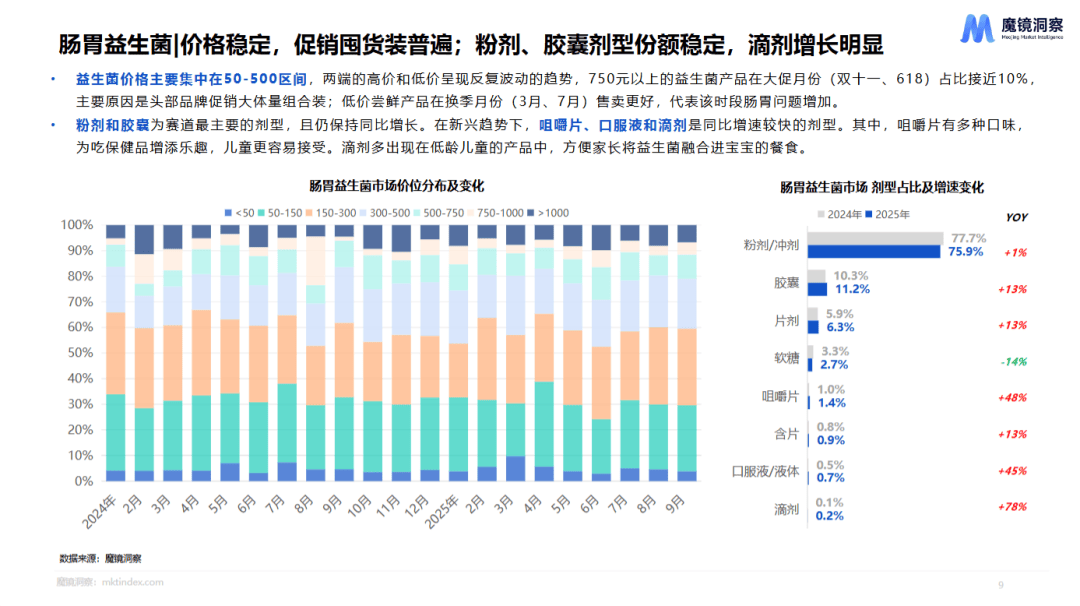Click the +78% YOY value
The width and height of the screenshot is (1080, 606).
coord(1012,507)
